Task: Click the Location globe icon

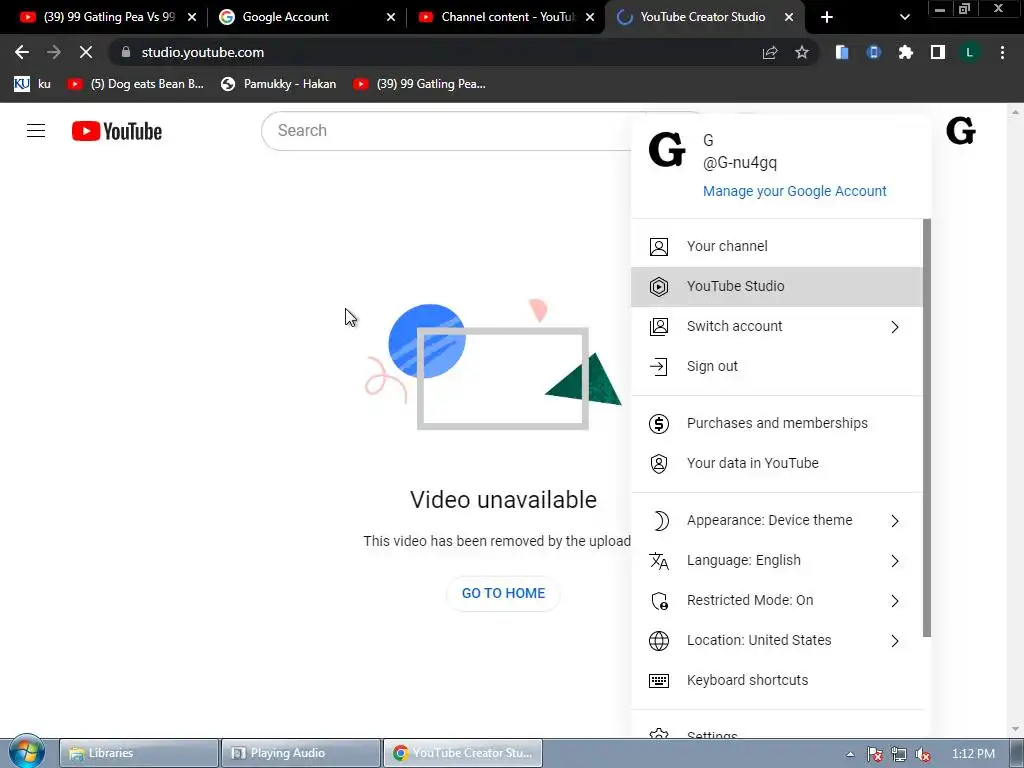Action: point(659,641)
